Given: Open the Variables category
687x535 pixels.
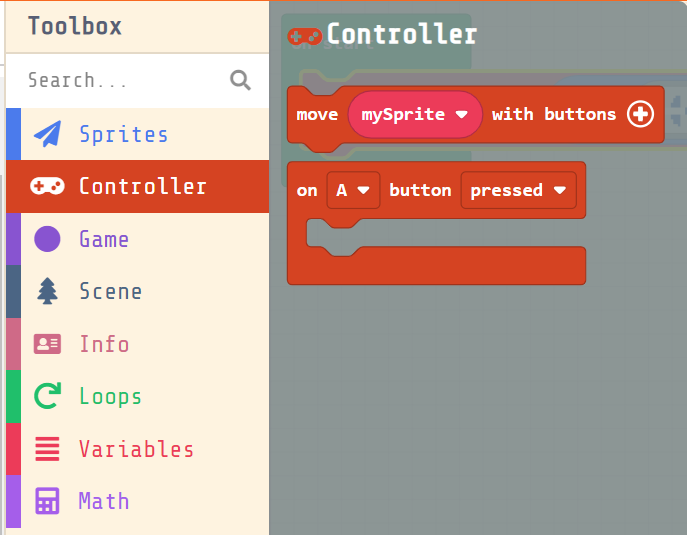Looking at the screenshot, I should coord(138,449).
